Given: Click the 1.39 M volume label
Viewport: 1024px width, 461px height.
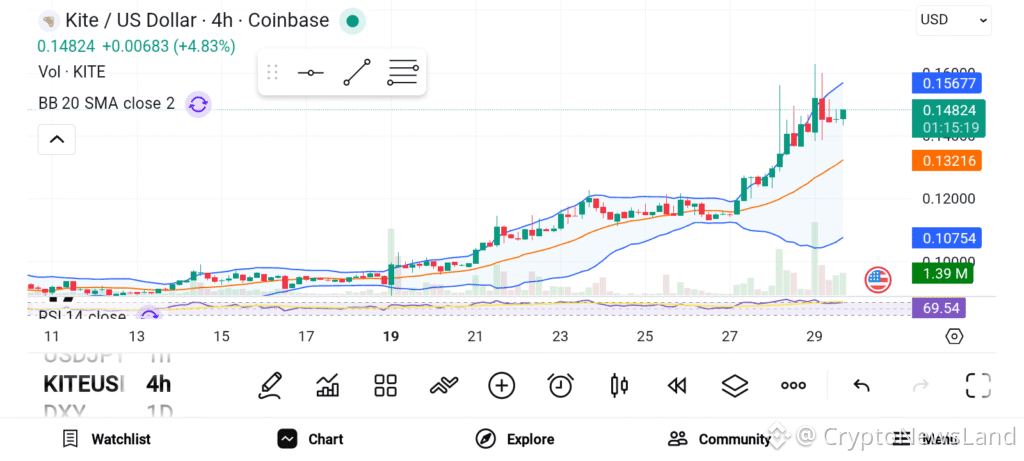Looking at the screenshot, I should coord(942,274).
